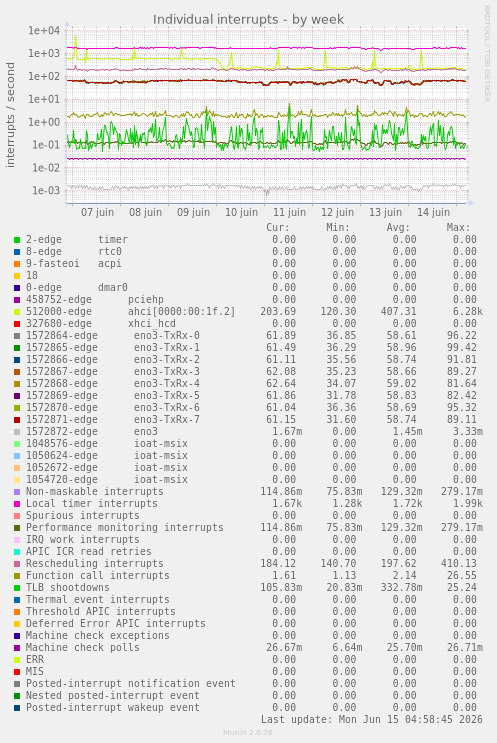Click the Posted-interrupt wakeup event label

[113, 707]
